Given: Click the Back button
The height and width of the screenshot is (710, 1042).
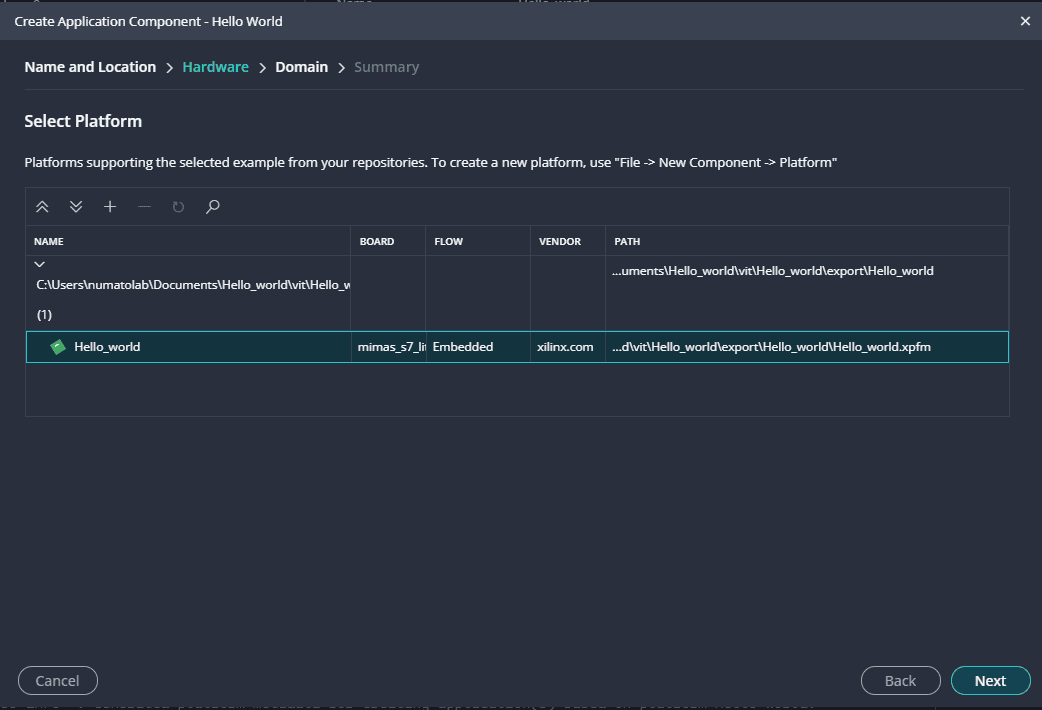Looking at the screenshot, I should (900, 681).
